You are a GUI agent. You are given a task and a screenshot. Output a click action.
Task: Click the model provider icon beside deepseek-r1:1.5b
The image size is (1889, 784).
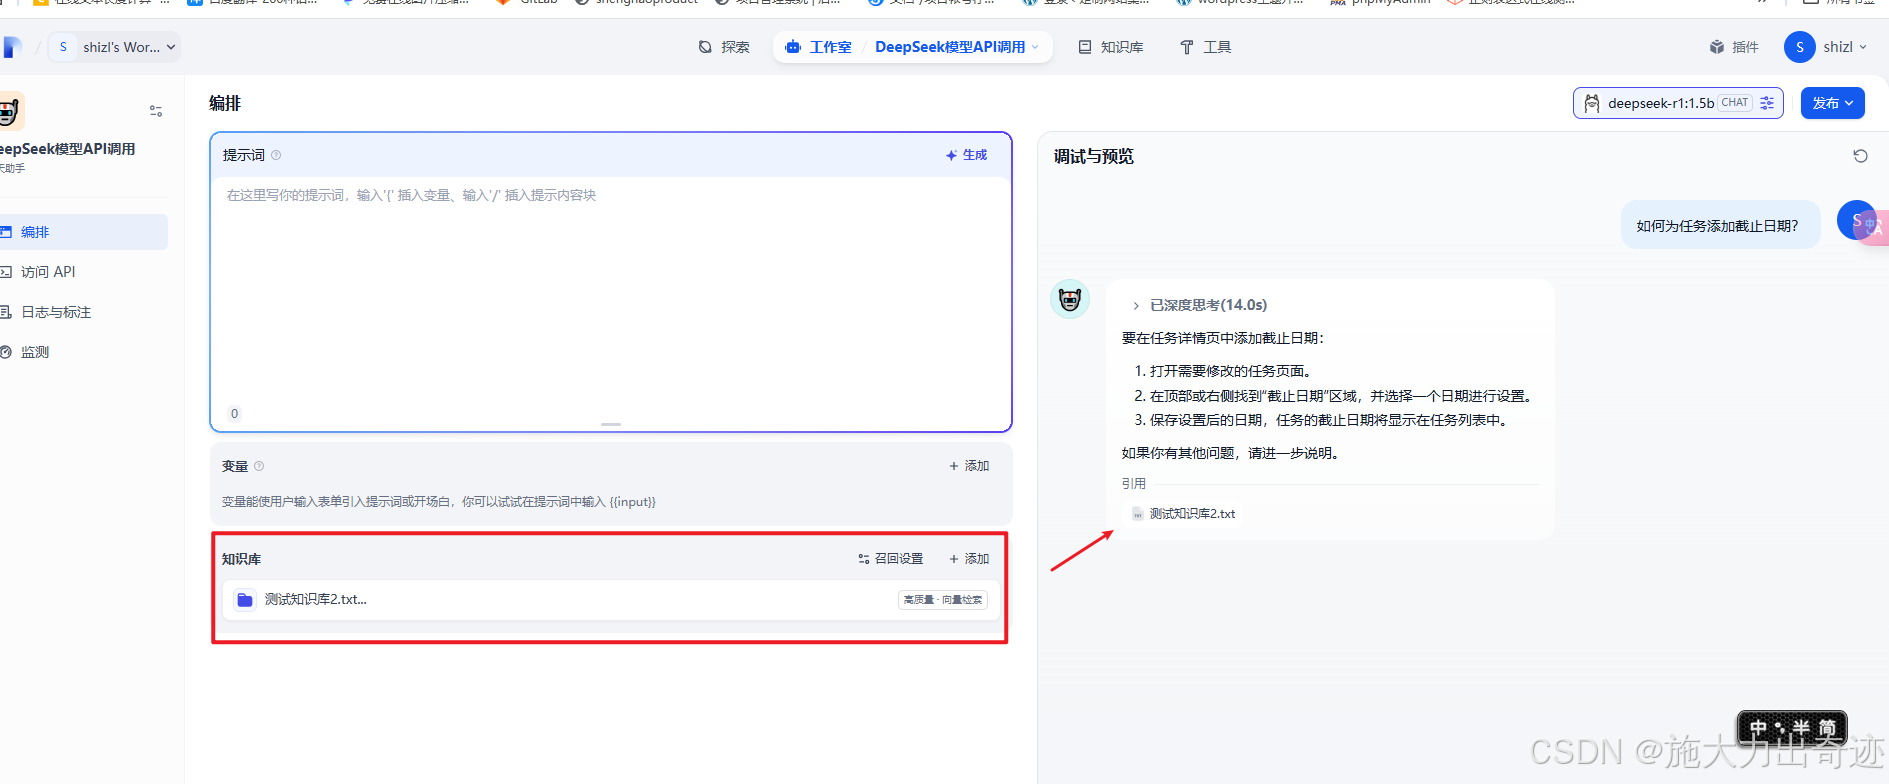pyautogui.click(x=1592, y=103)
